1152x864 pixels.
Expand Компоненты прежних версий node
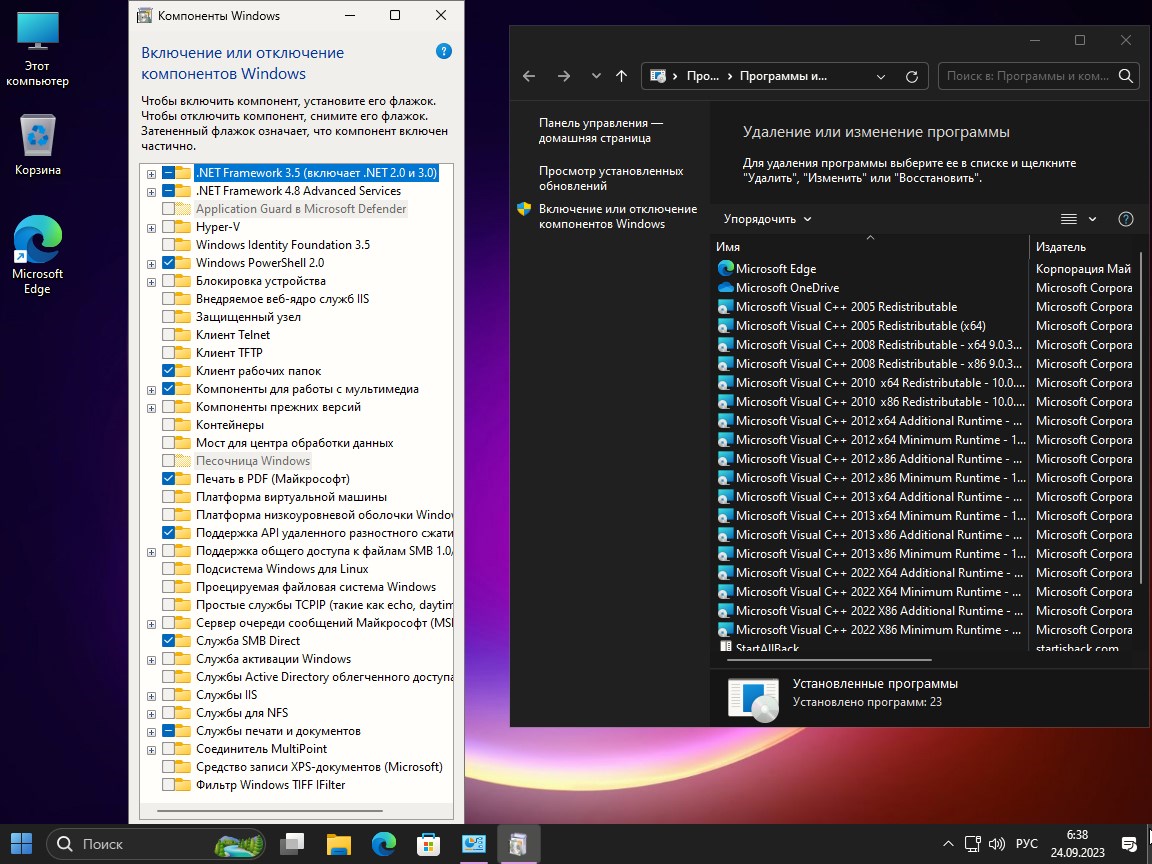[x=151, y=408]
